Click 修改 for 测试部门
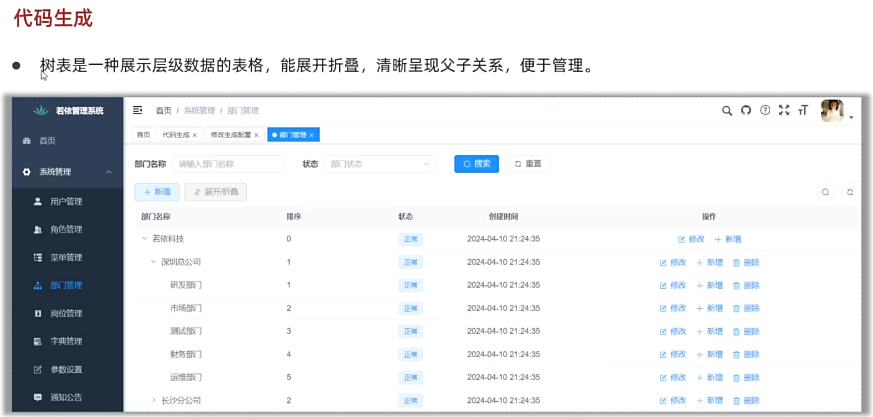This screenshot has width=873, height=417. (x=673, y=331)
